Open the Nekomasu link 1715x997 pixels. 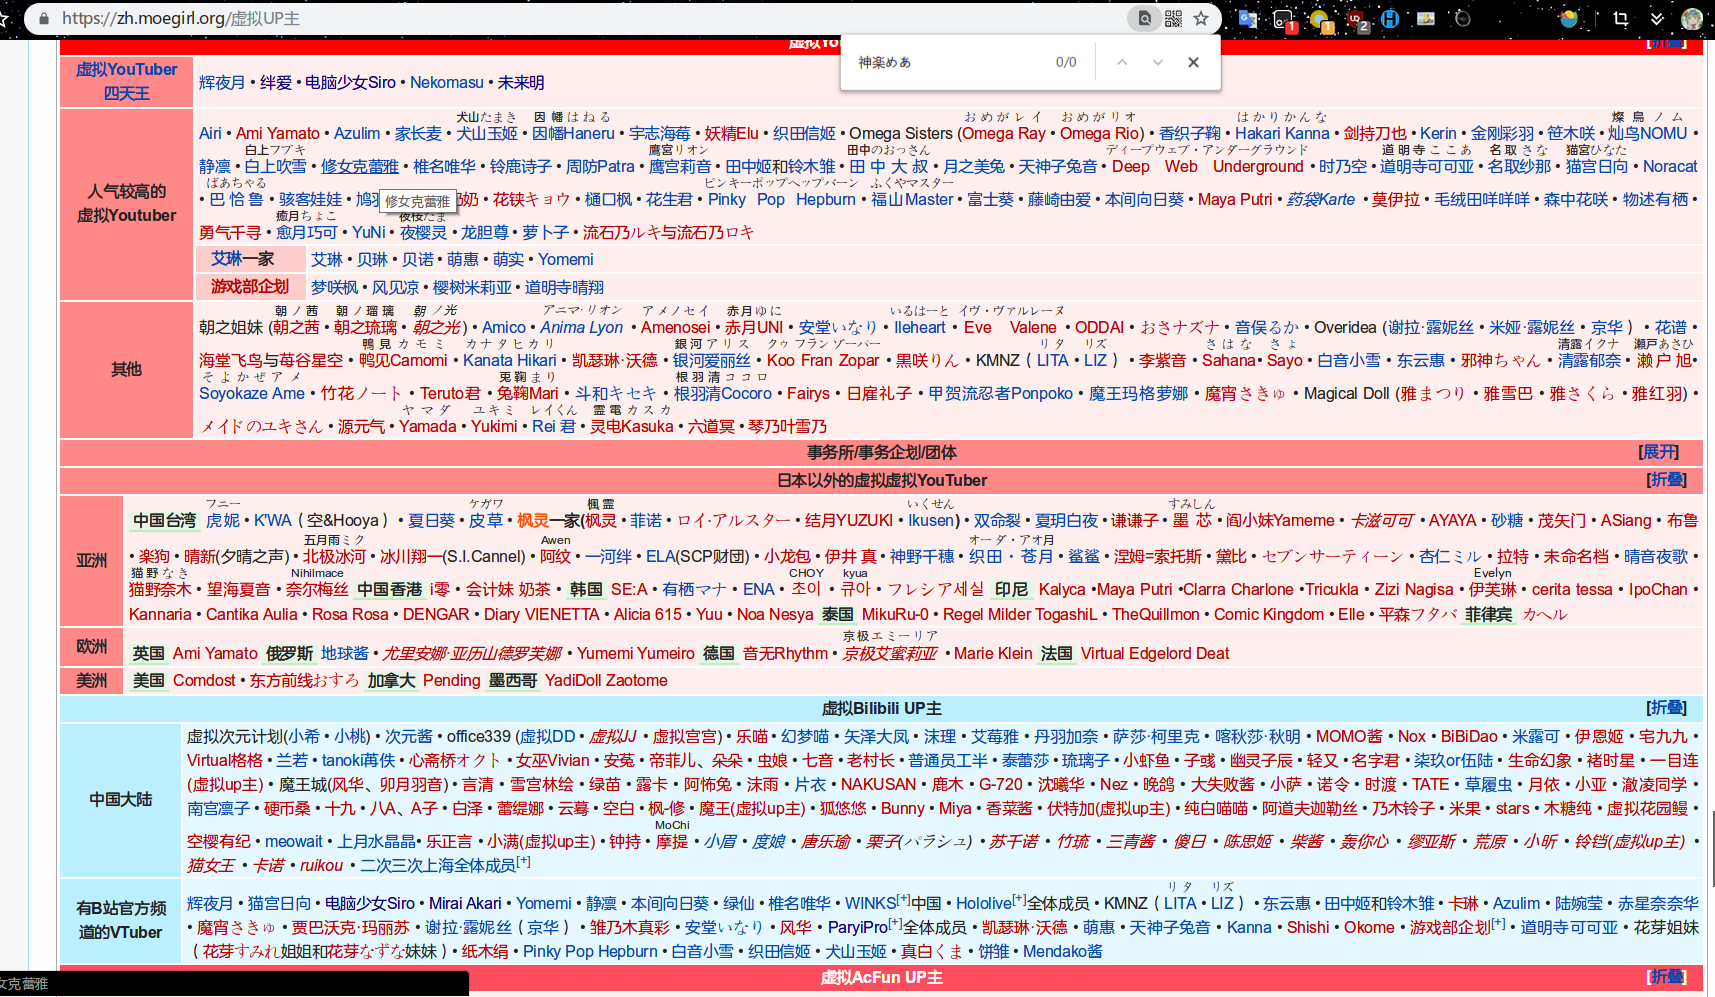pyautogui.click(x=447, y=82)
